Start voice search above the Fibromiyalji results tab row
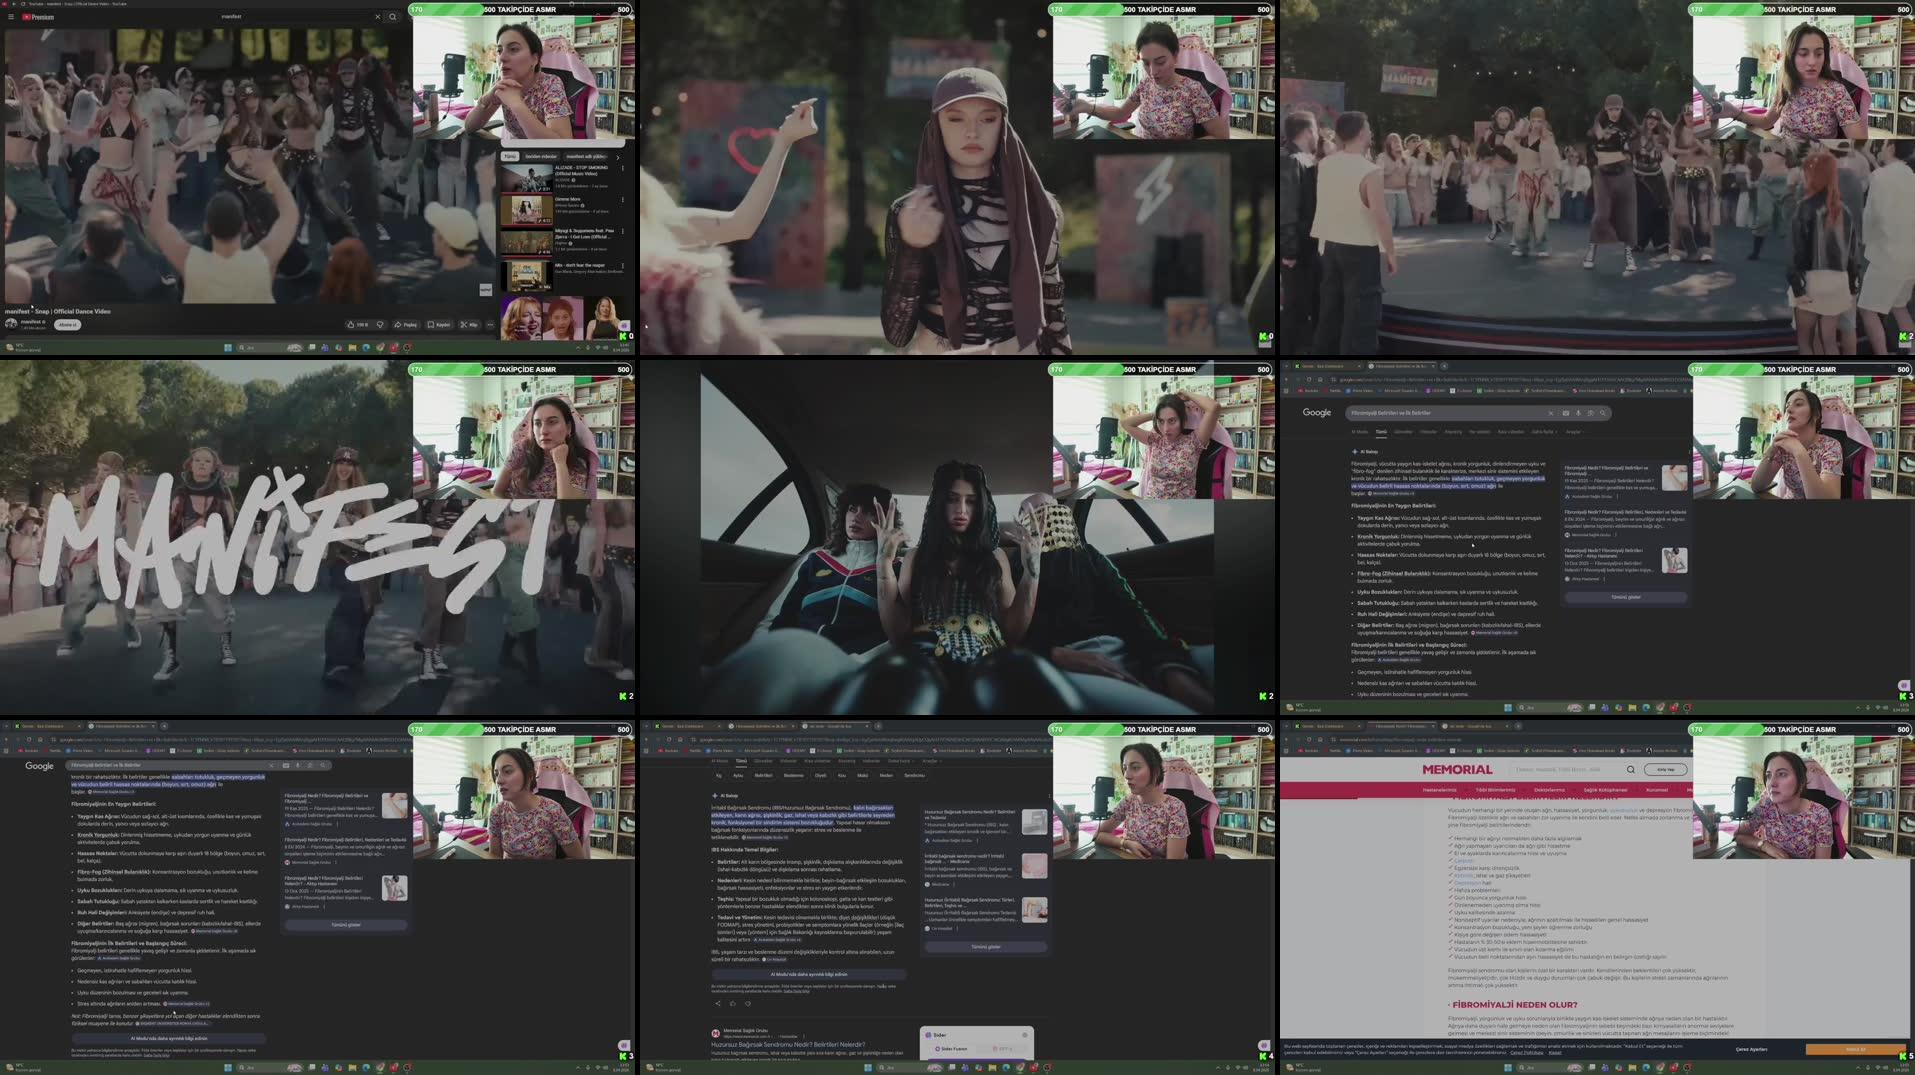Viewport: 1915px width, 1075px height. pos(1579,413)
